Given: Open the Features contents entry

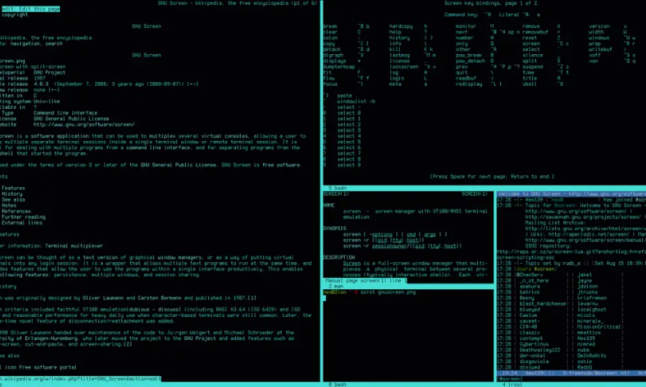Looking at the screenshot, I should click(x=13, y=188).
